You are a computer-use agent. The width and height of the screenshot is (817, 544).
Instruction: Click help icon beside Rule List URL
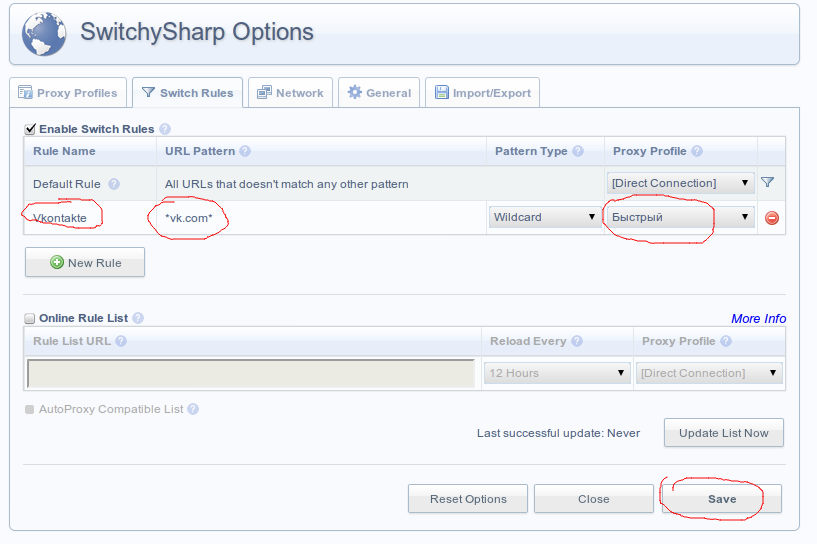(x=121, y=341)
